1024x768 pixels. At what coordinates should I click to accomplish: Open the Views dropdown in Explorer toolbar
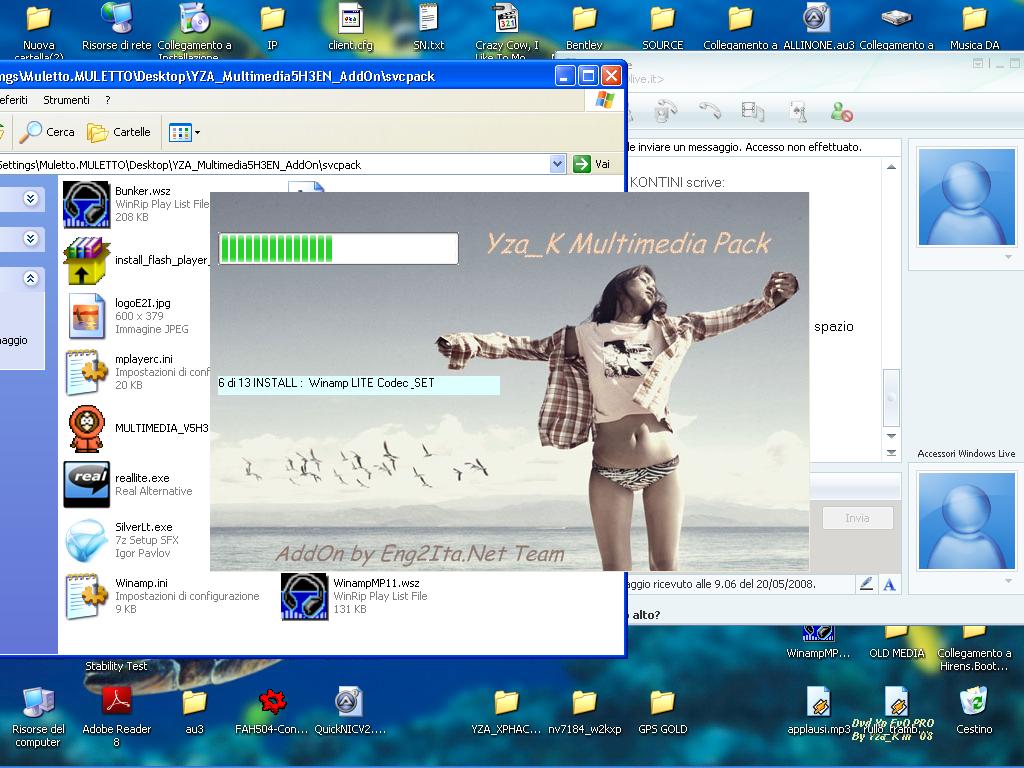tap(185, 132)
